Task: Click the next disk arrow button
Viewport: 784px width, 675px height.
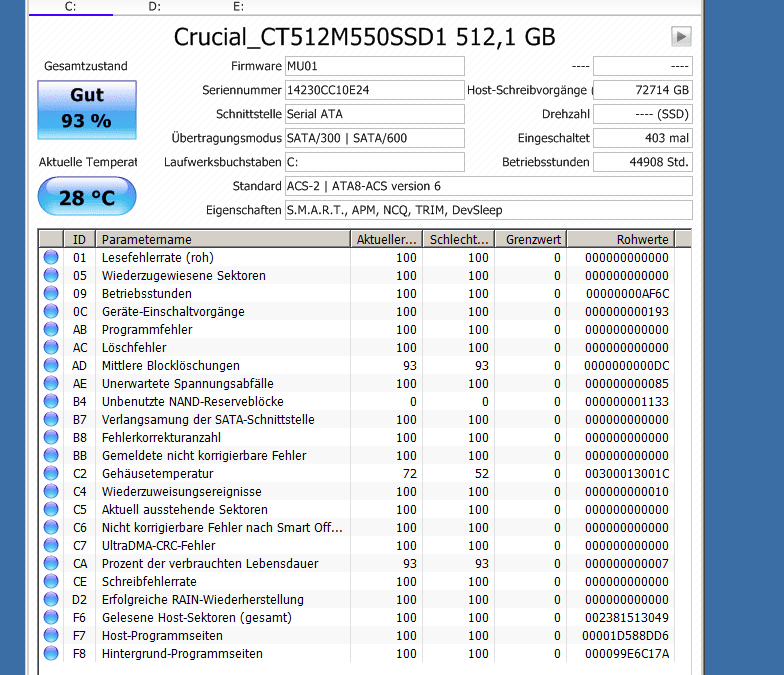Action: [681, 36]
